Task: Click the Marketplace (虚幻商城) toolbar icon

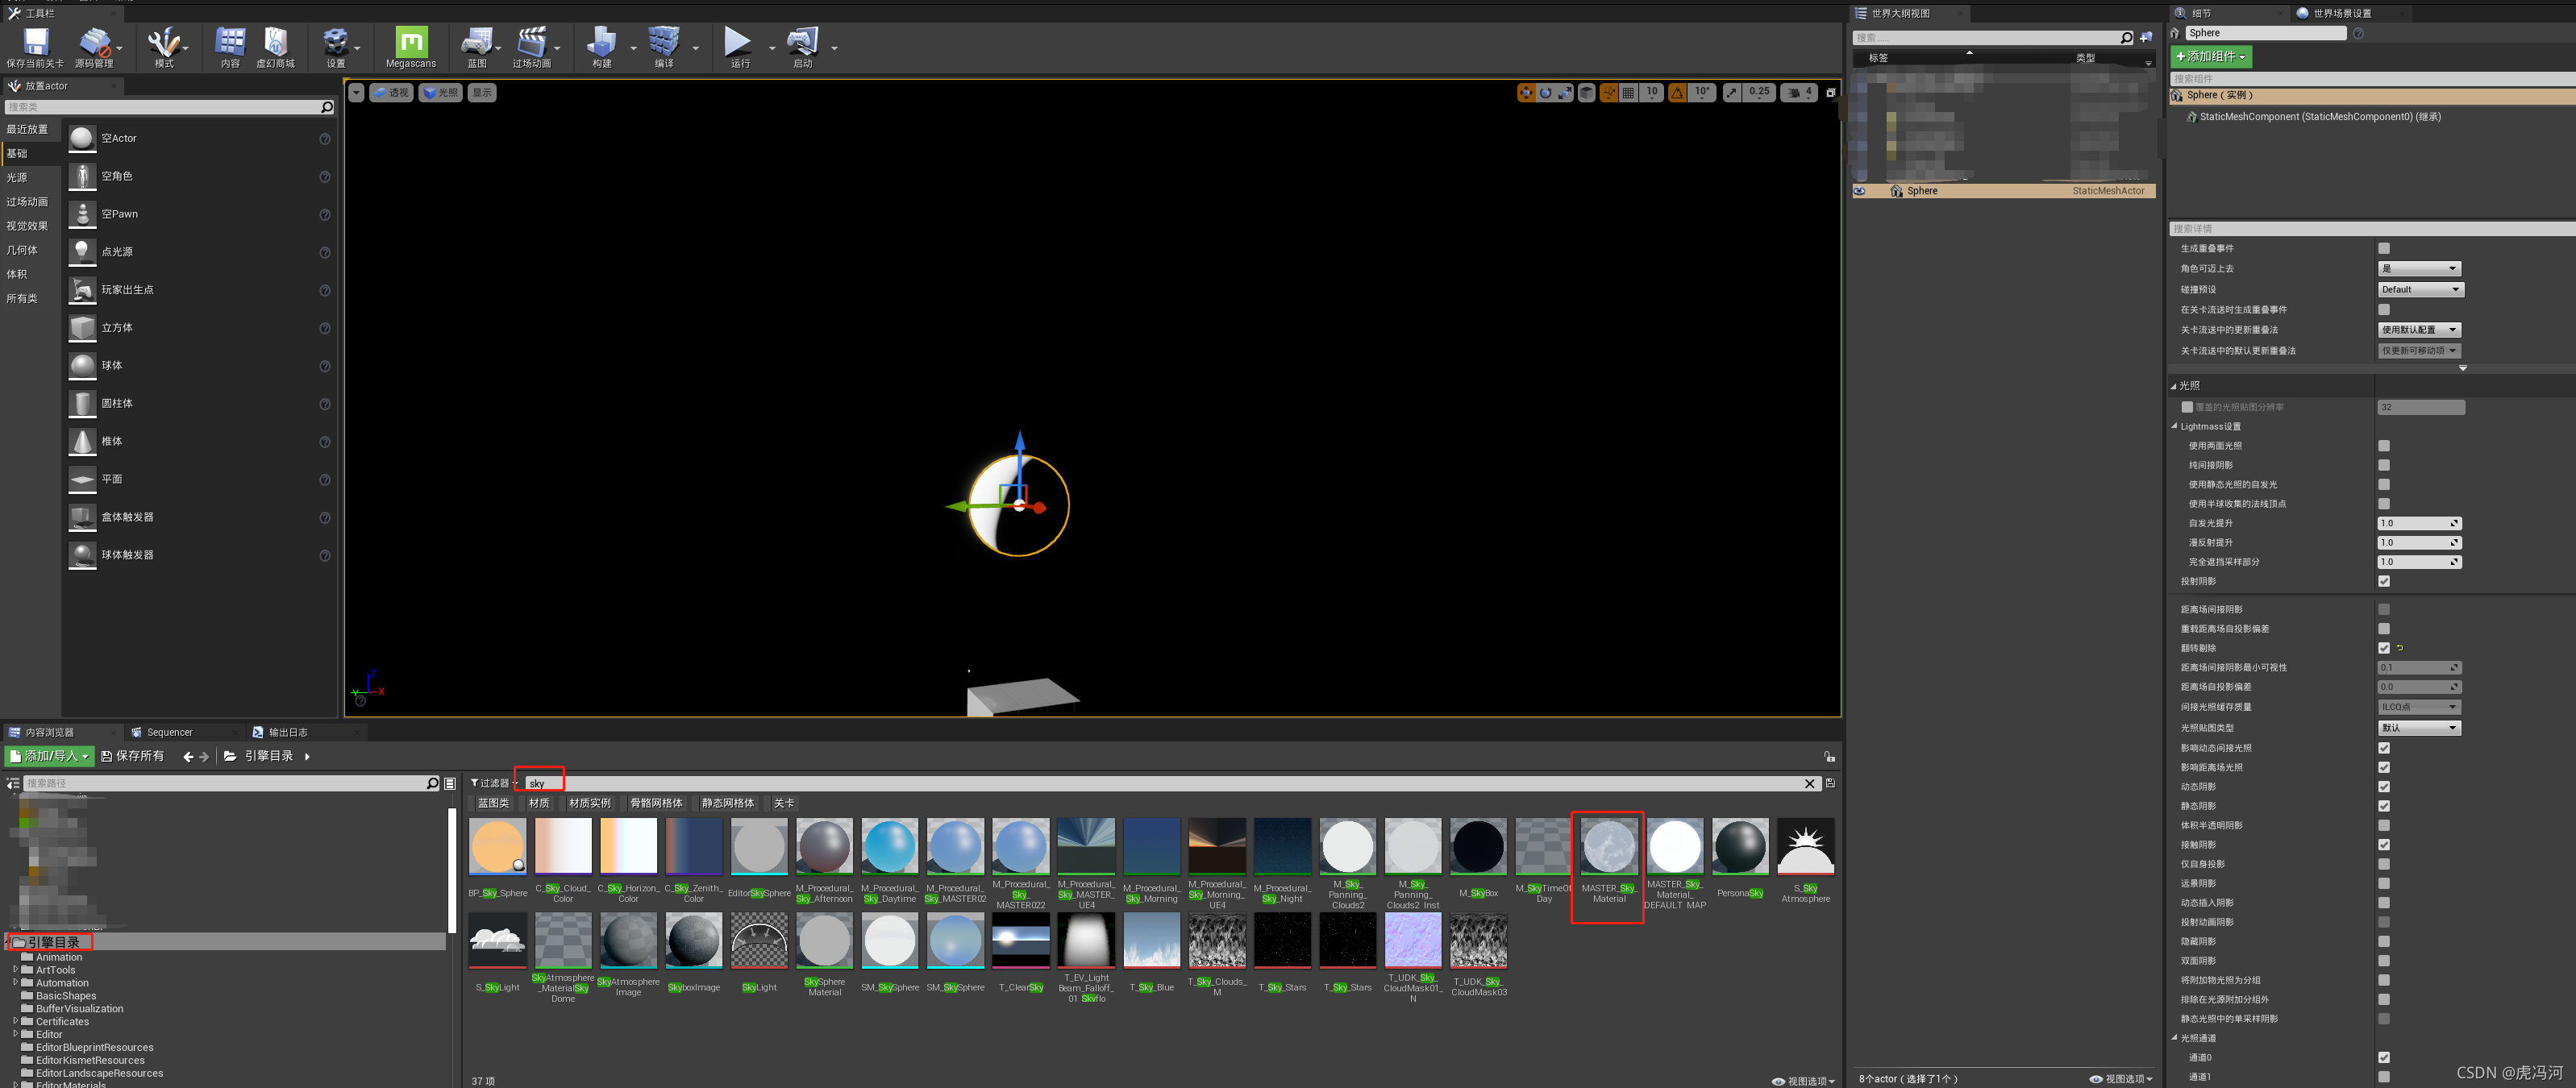Action: click(x=275, y=42)
